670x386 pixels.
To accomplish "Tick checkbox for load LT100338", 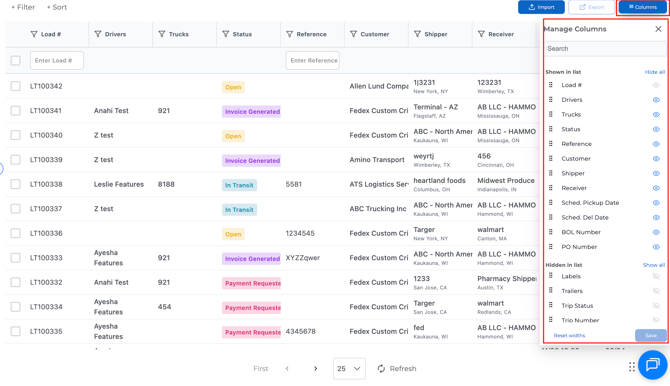I will tap(15, 184).
